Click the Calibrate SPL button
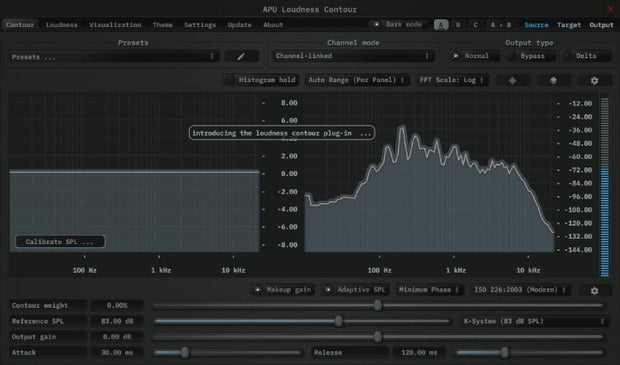 point(60,242)
